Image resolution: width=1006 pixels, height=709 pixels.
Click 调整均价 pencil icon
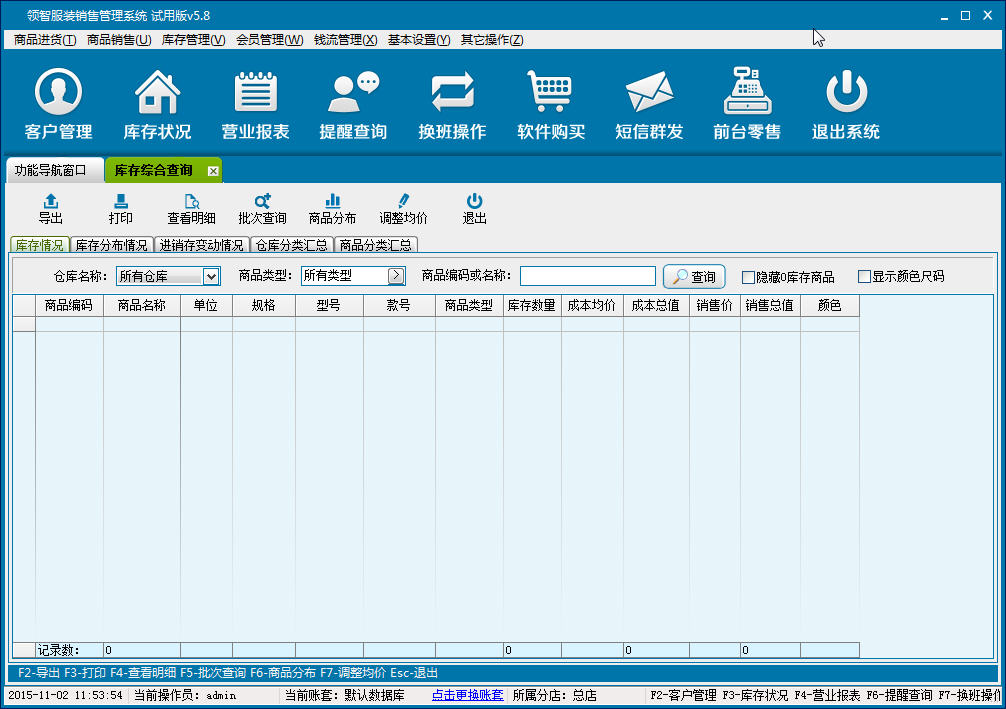pos(403,209)
